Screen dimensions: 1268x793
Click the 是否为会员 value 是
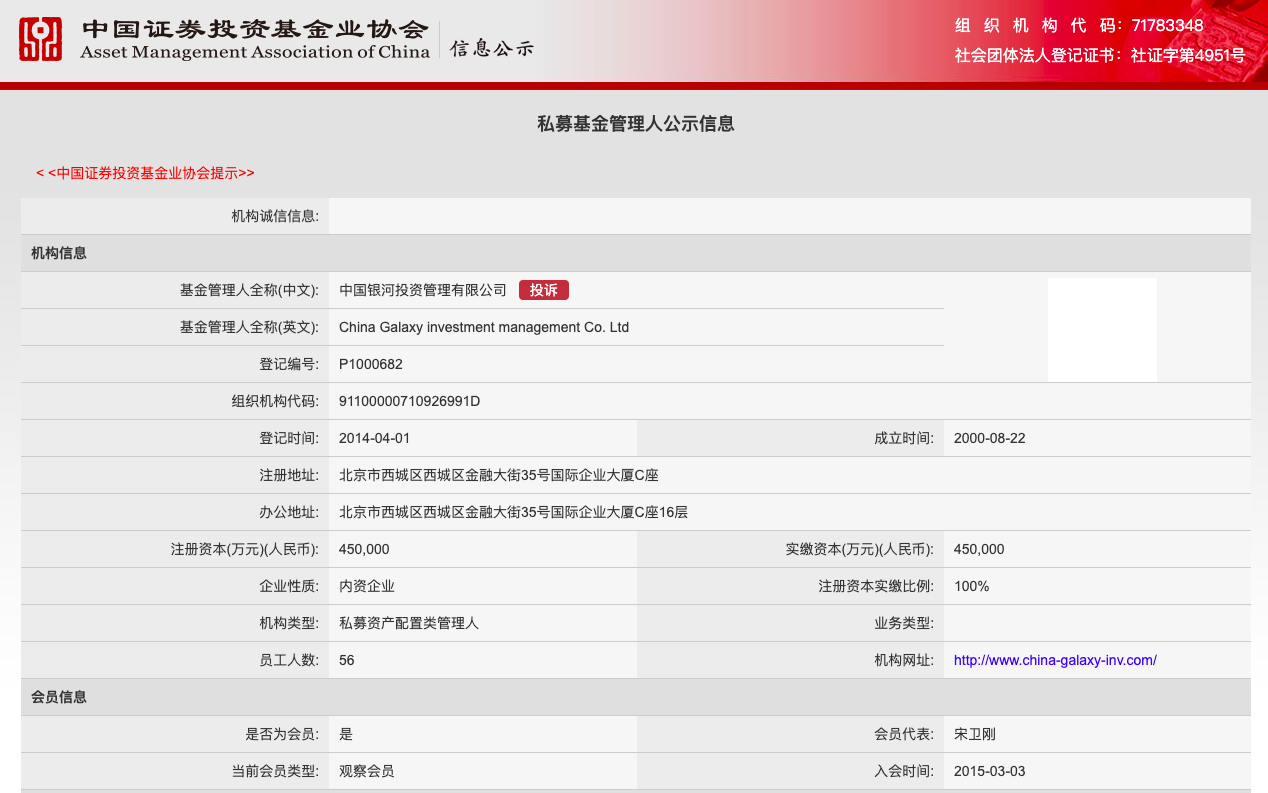pos(346,734)
